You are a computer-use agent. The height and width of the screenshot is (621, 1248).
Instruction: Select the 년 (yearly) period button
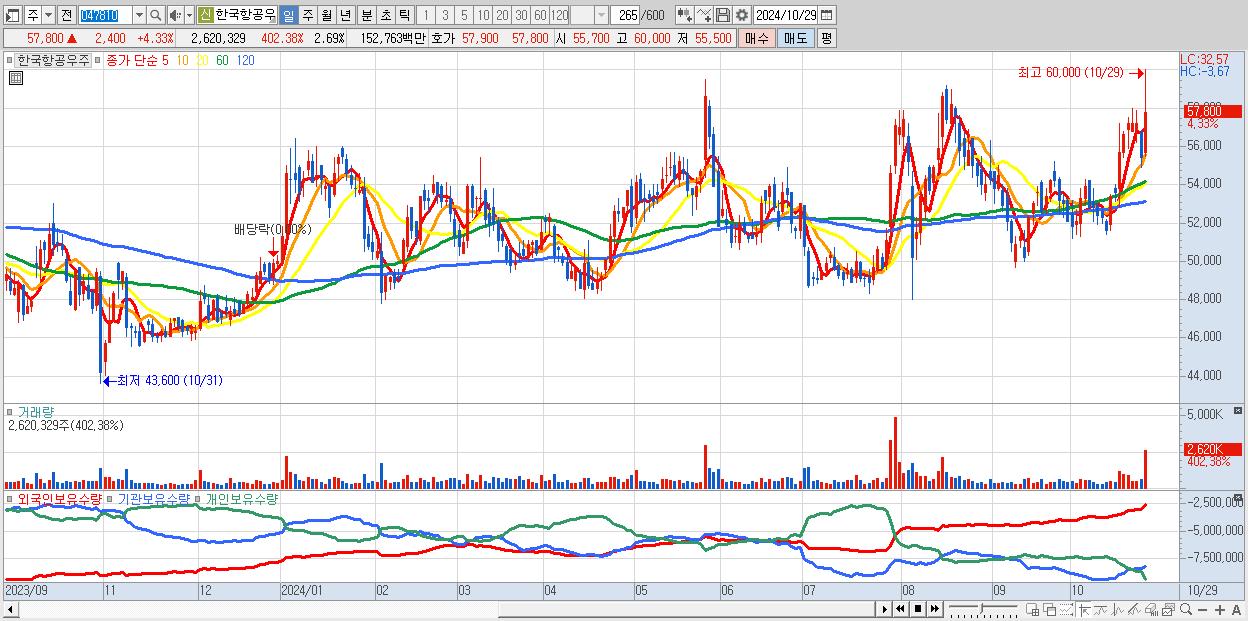346,15
